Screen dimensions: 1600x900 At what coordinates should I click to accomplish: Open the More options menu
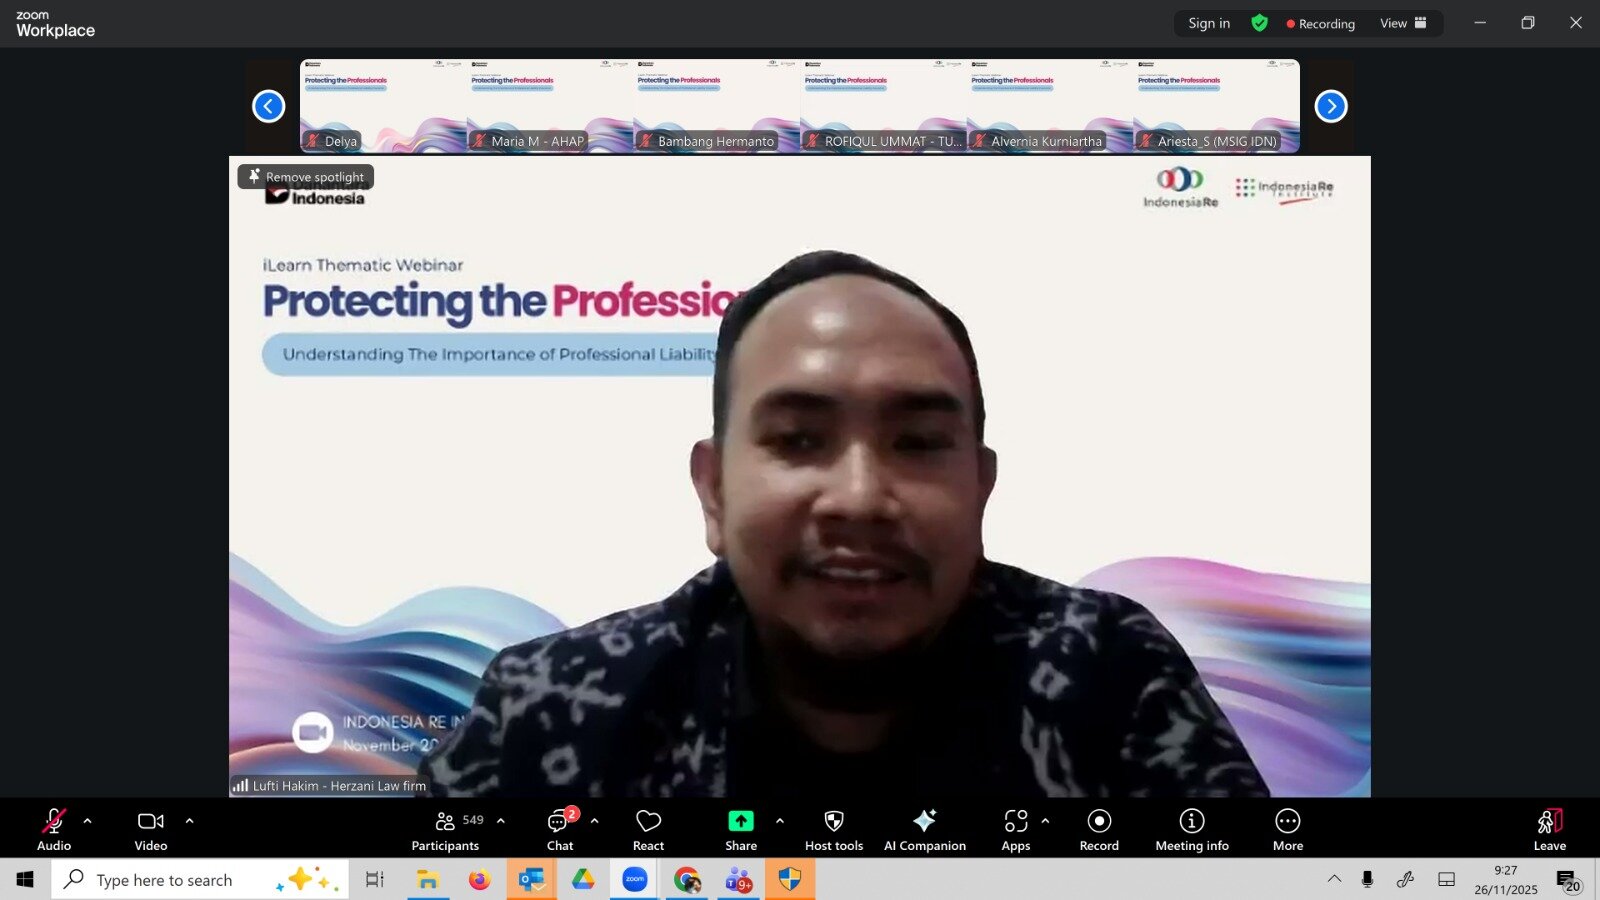1288,829
